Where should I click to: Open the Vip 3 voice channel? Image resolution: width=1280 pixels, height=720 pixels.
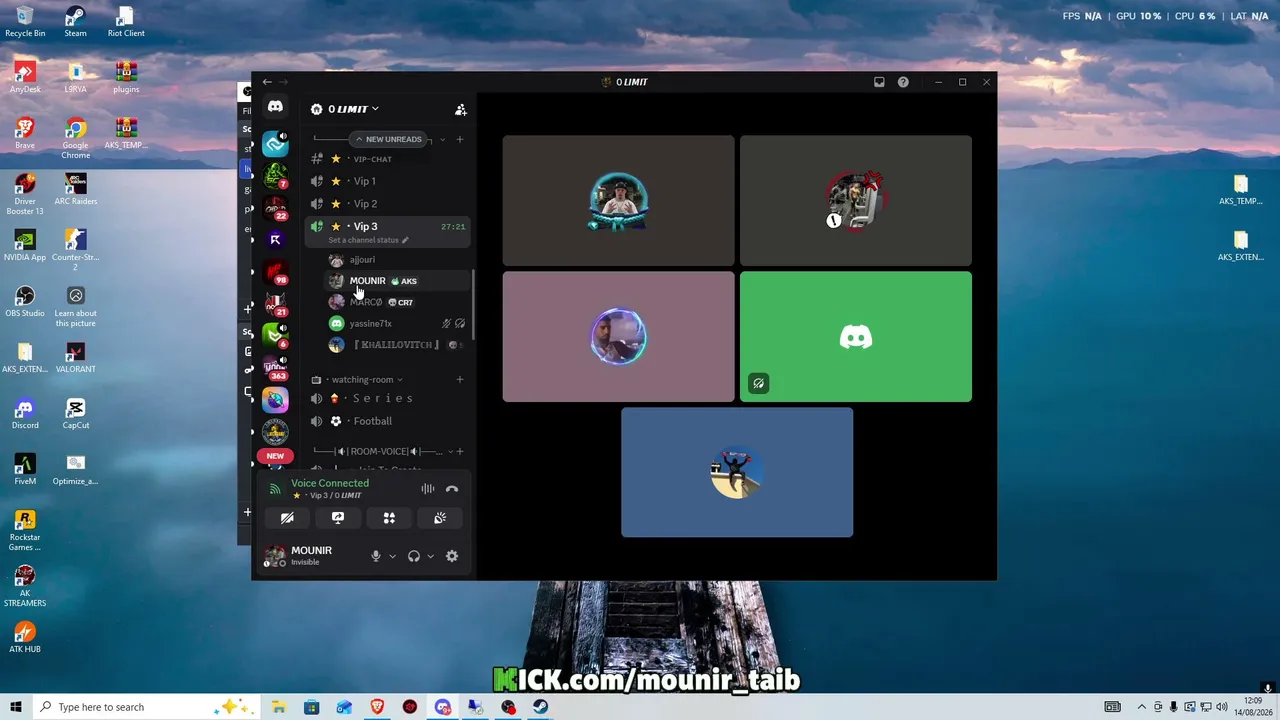pos(386,227)
